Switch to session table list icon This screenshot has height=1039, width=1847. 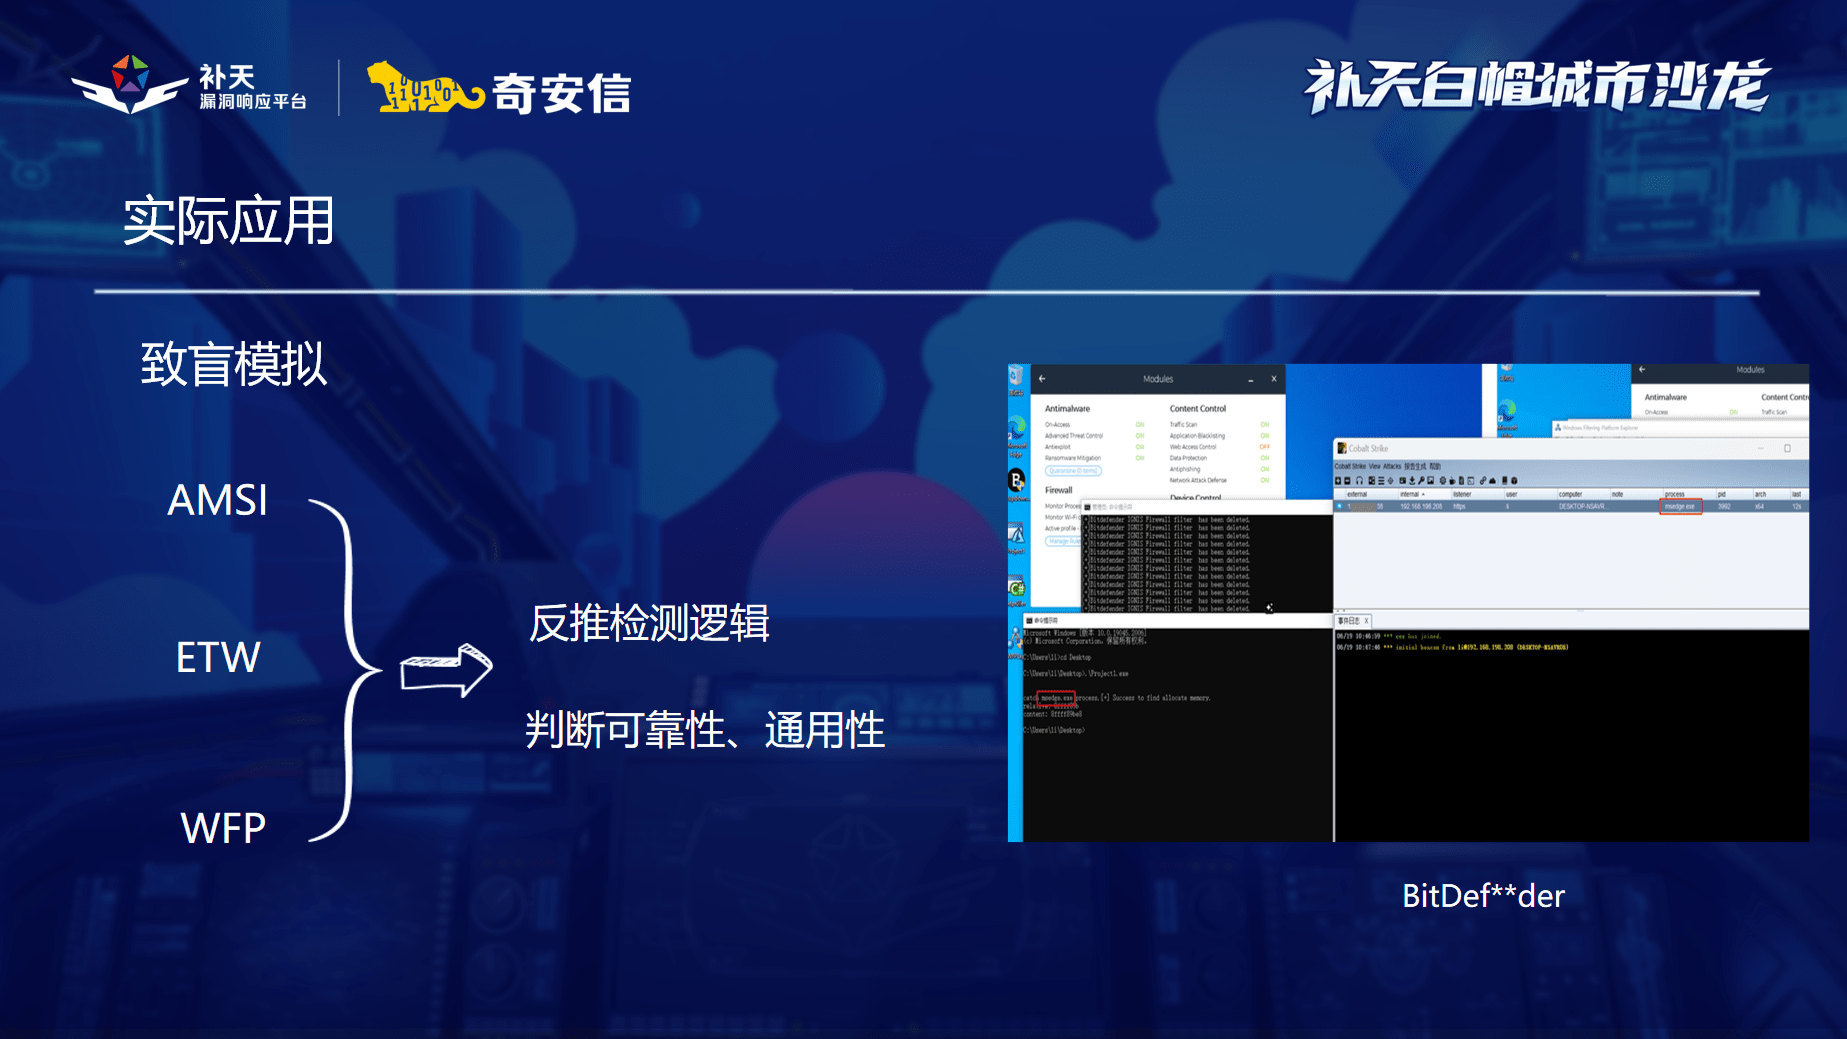click(x=1381, y=481)
